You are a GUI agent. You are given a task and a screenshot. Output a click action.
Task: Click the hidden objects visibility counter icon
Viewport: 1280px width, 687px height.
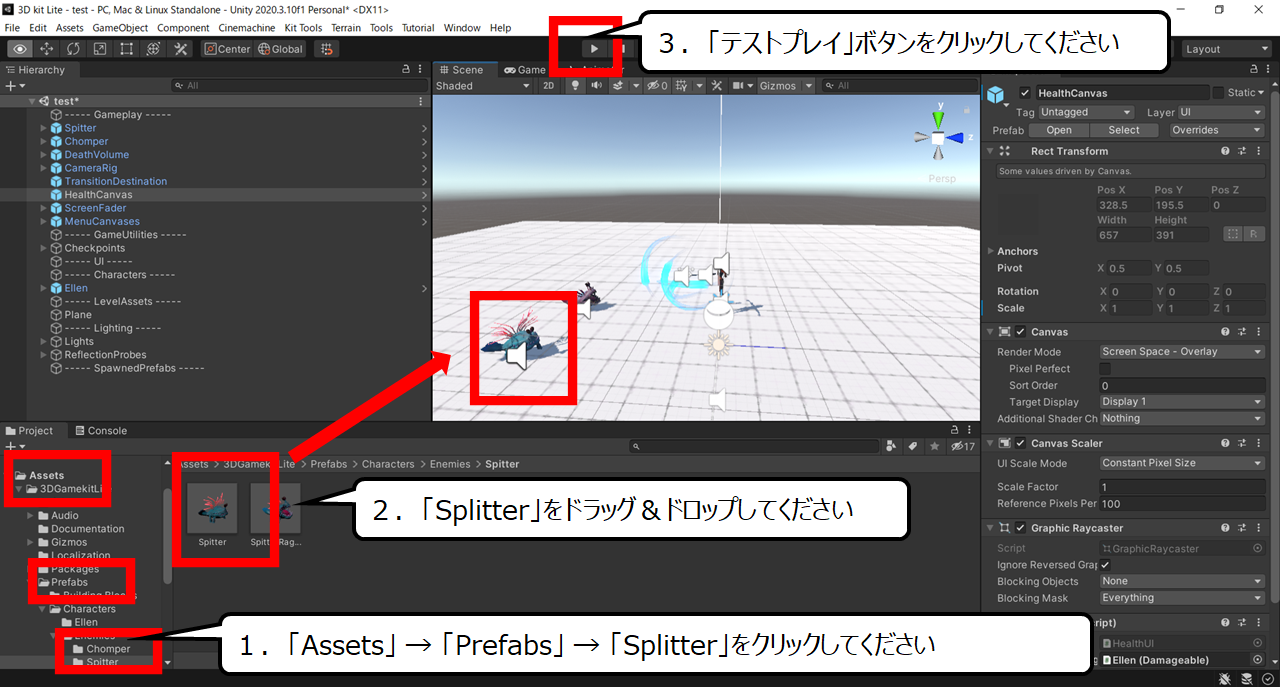657,86
